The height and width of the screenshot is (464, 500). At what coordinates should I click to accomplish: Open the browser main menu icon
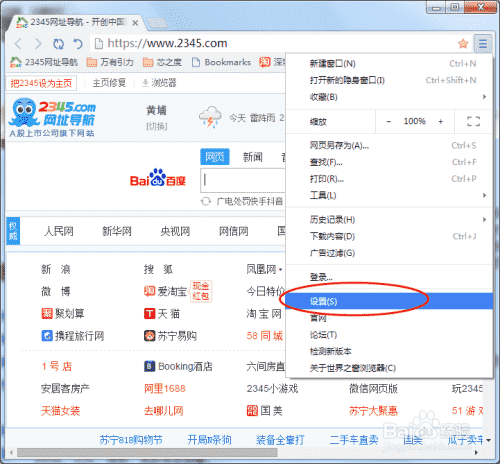point(483,43)
